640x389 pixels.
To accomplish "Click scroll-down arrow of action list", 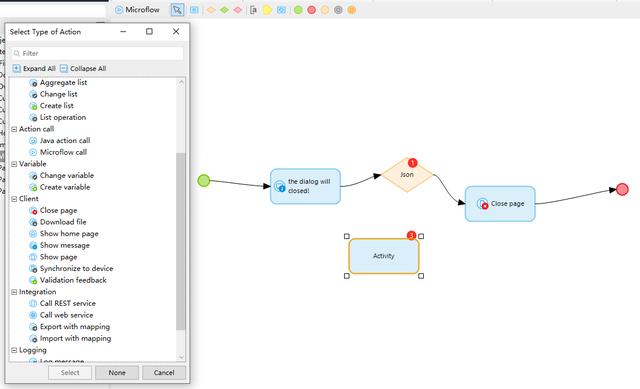I will (181, 357).
